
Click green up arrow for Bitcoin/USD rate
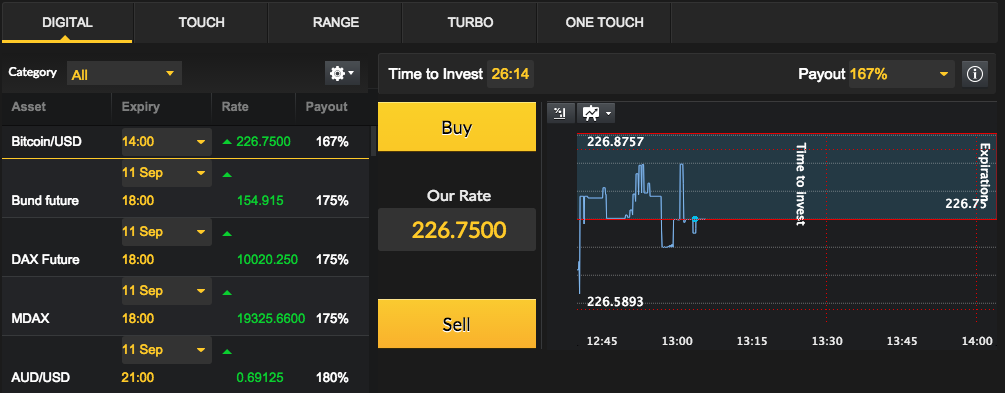[226, 142]
